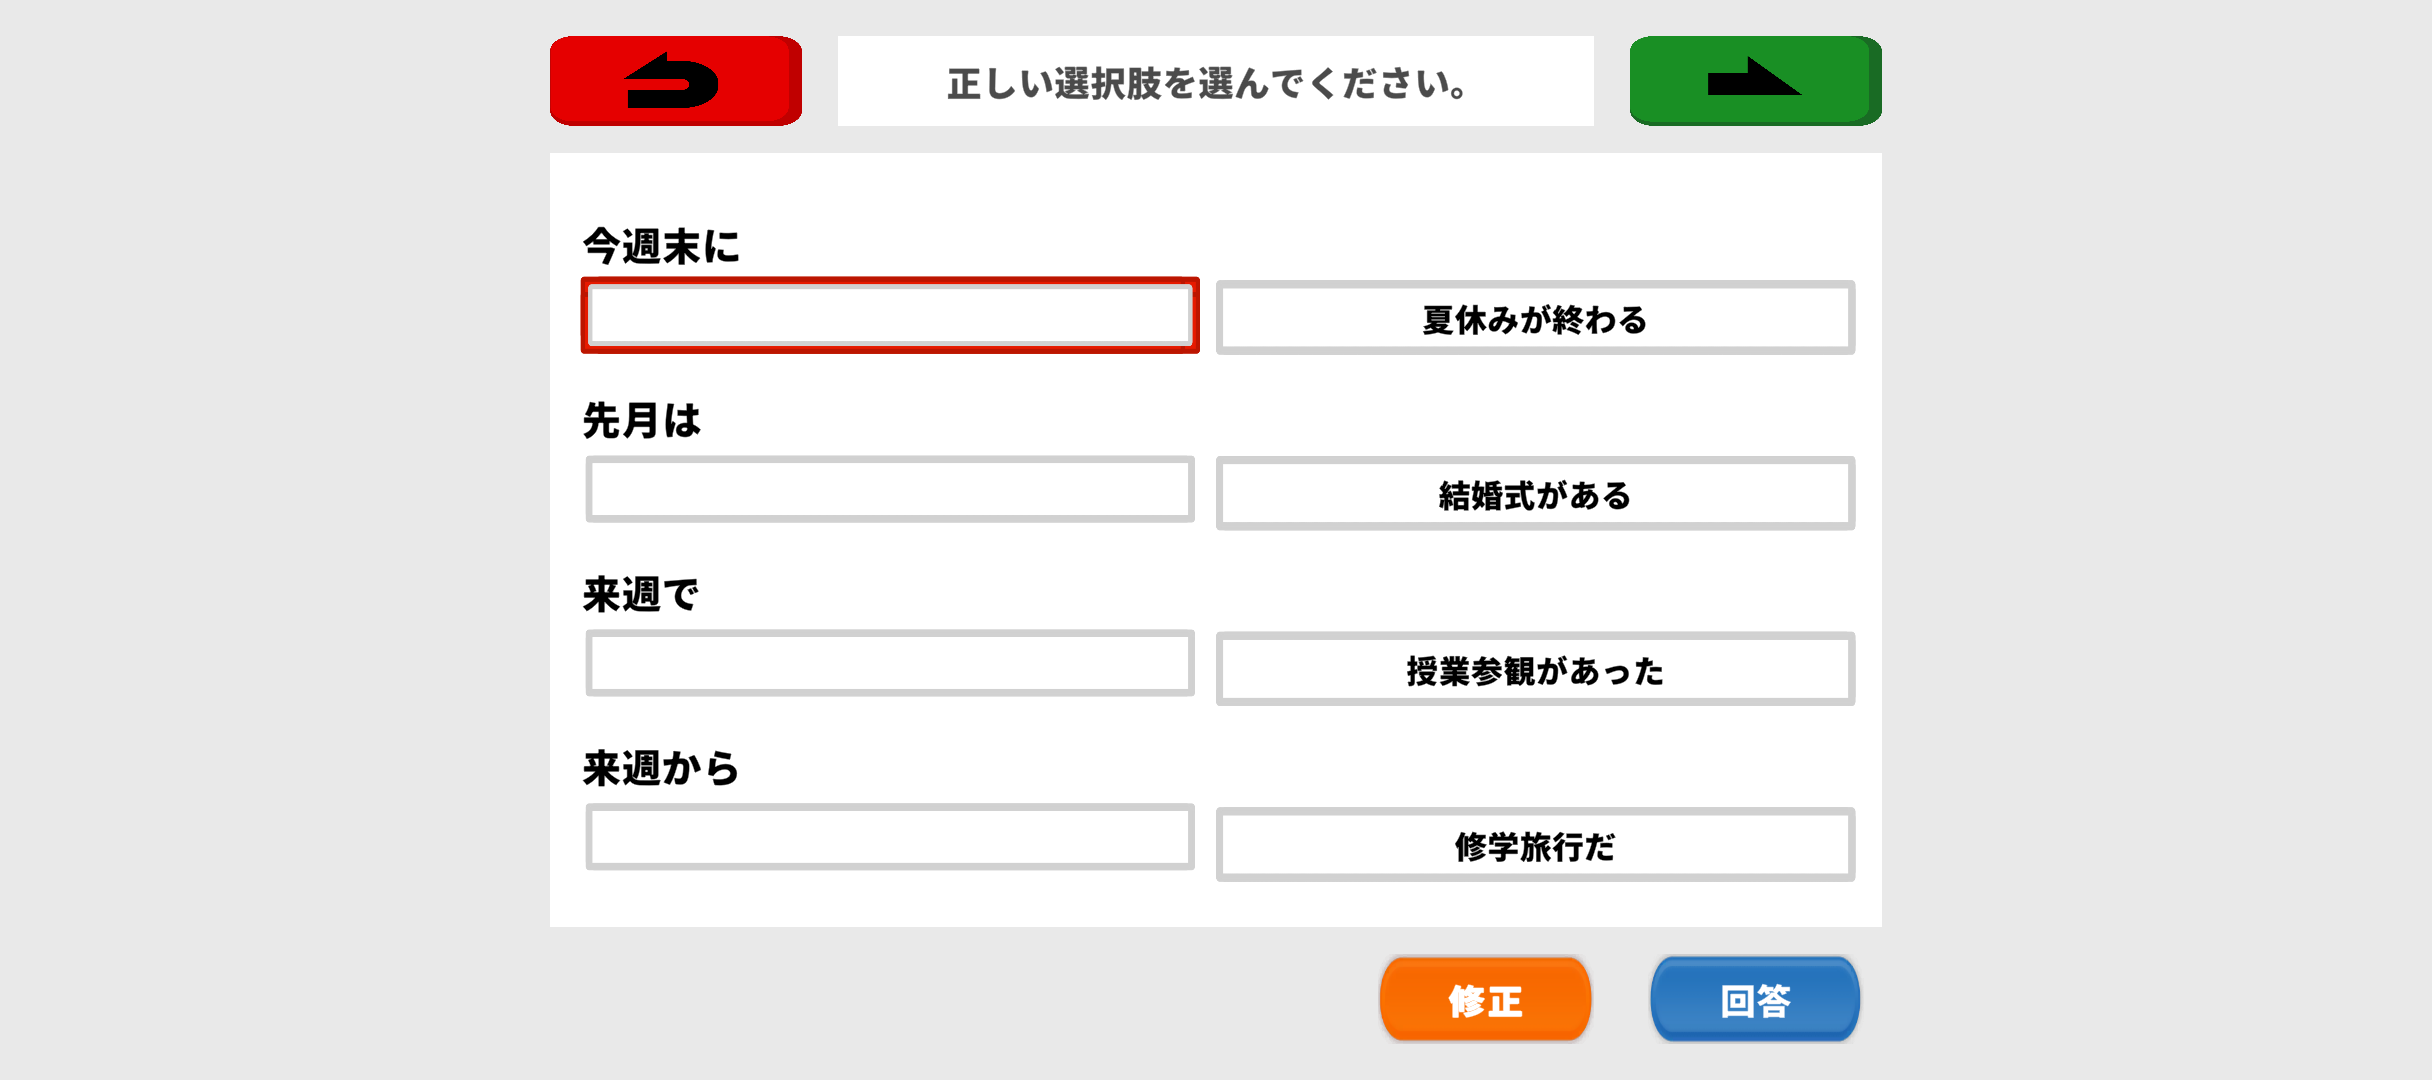Select the empty slot under 来週から
The image size is (2432, 1080).
(x=890, y=837)
